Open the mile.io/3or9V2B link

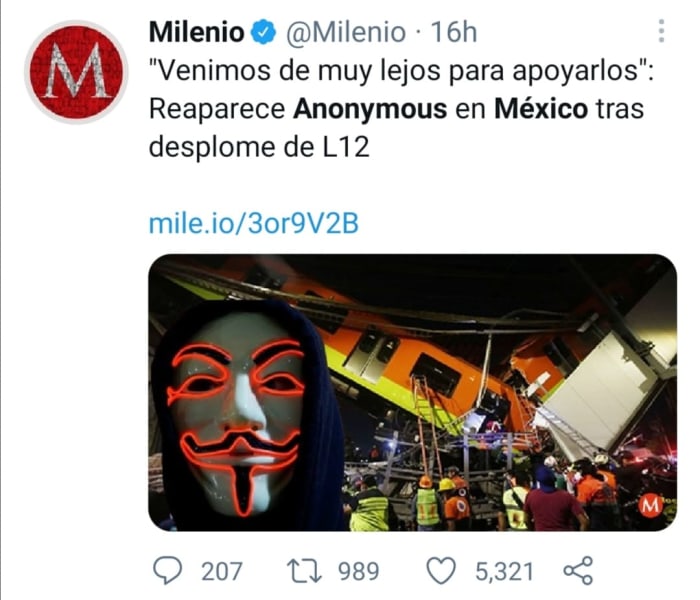point(254,223)
